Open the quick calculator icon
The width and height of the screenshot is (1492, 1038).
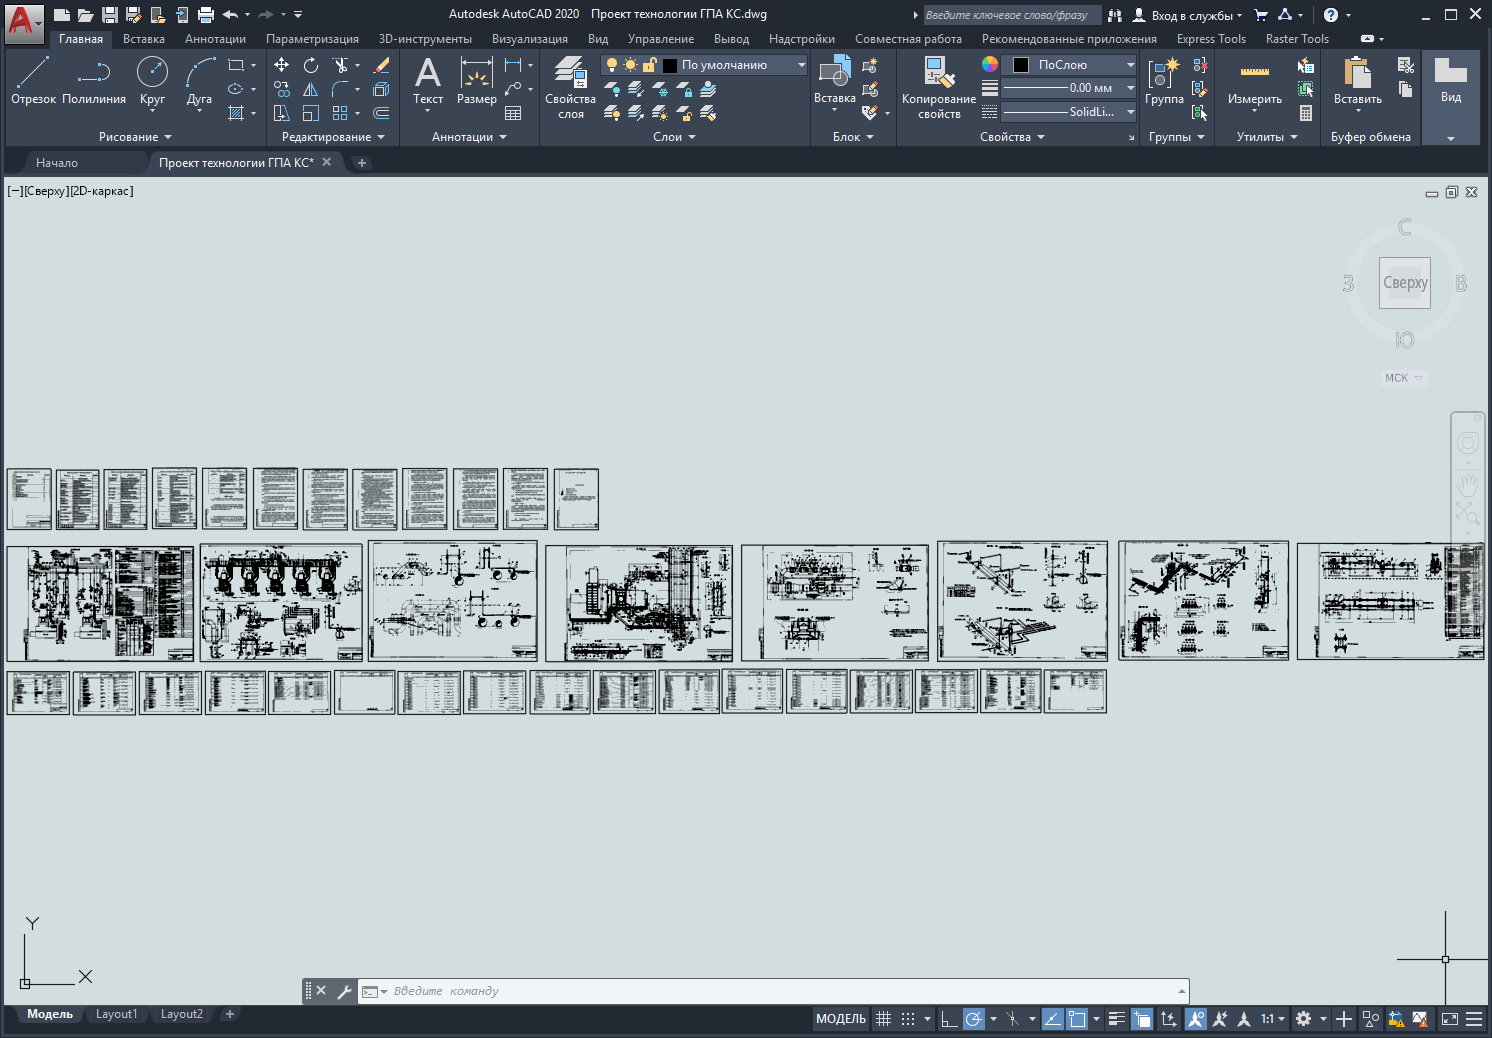[1306, 113]
